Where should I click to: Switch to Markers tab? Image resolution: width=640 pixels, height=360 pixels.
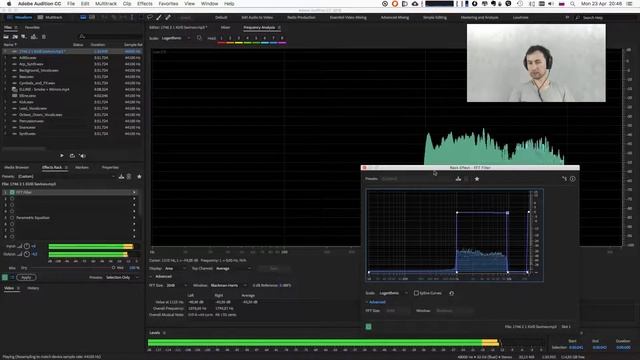pos(82,167)
